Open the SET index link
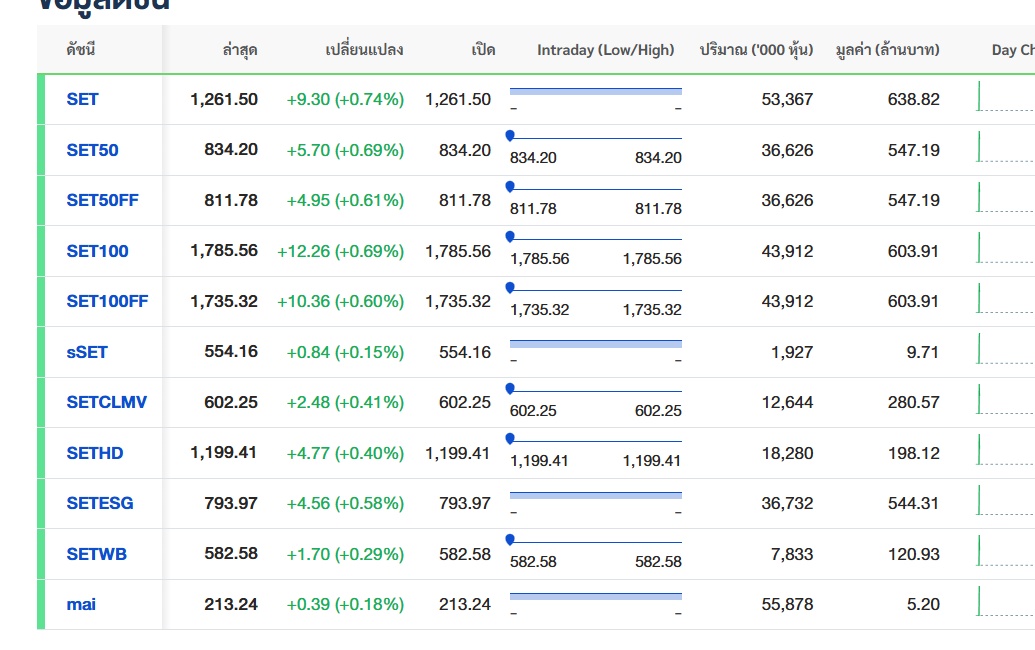The width and height of the screenshot is (1035, 650). [x=83, y=99]
